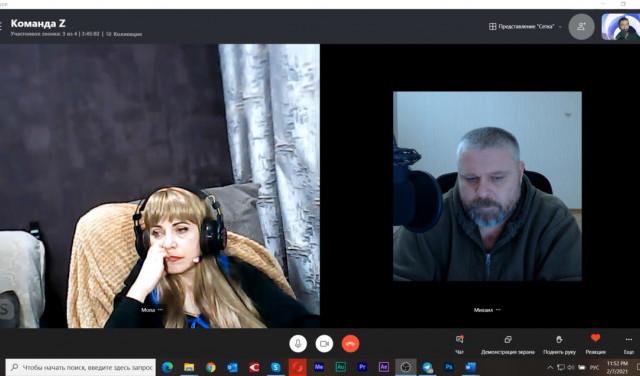Open the Коллекции gallery link
Image resolution: width=640 pixels, height=376 pixels.
coord(124,34)
